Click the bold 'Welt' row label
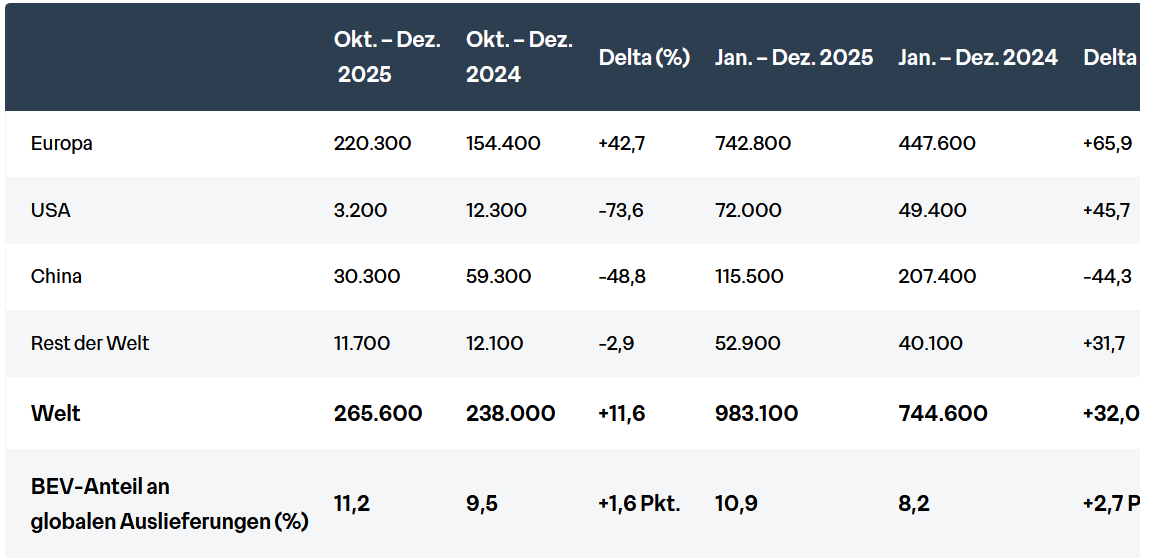 [x=56, y=413]
